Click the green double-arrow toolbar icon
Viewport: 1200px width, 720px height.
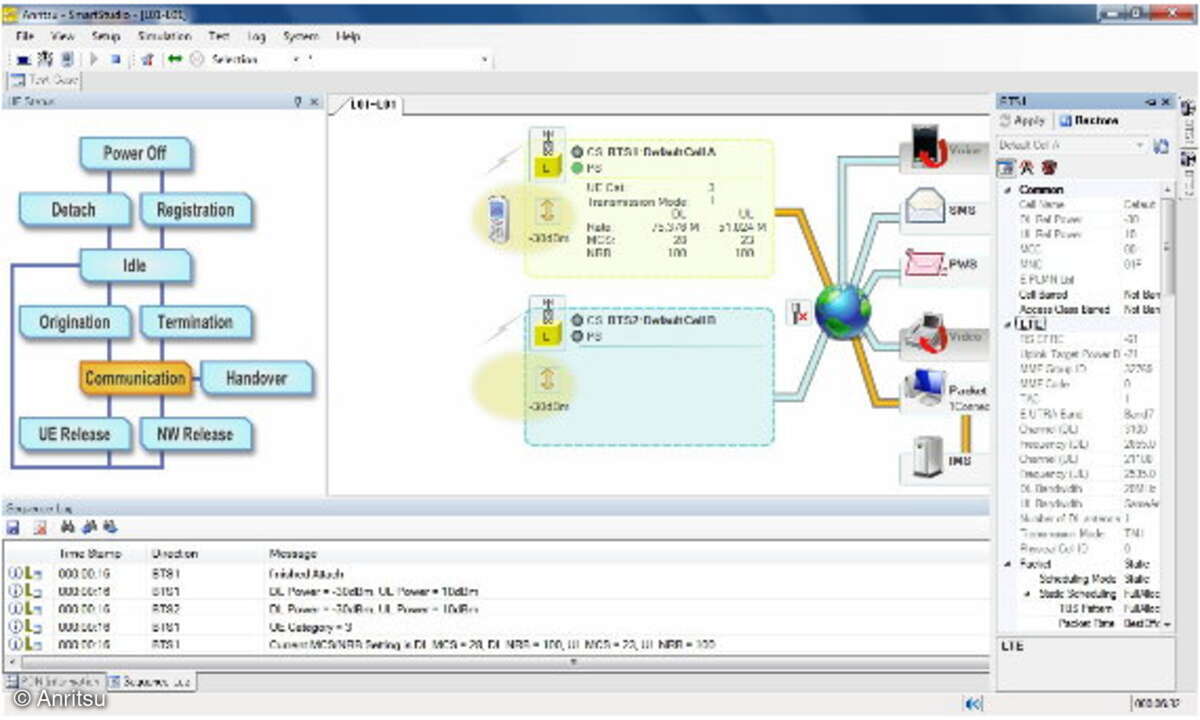[175, 59]
